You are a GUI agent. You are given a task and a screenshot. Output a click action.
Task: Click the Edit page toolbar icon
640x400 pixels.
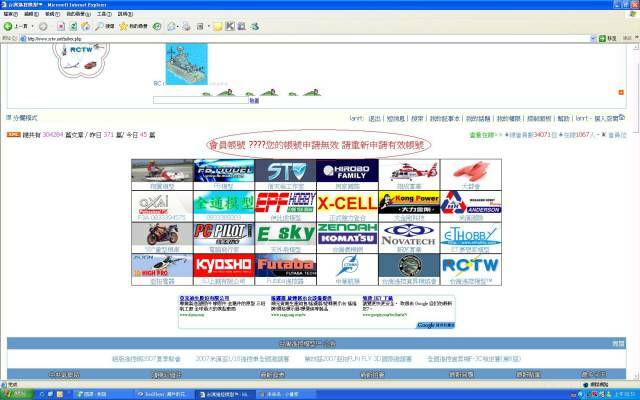coord(200,27)
